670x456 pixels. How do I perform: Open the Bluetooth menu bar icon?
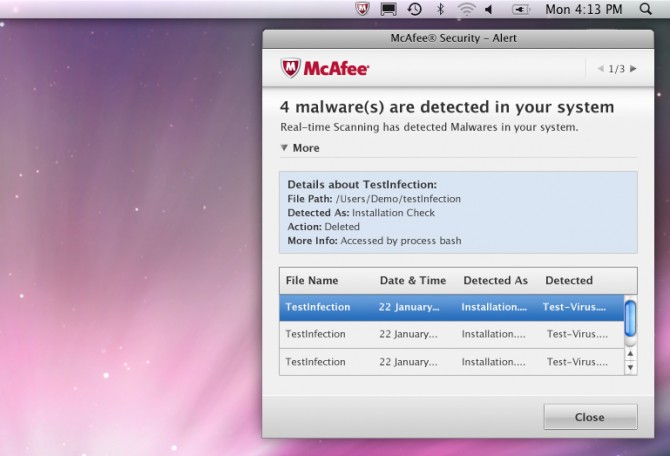441,9
